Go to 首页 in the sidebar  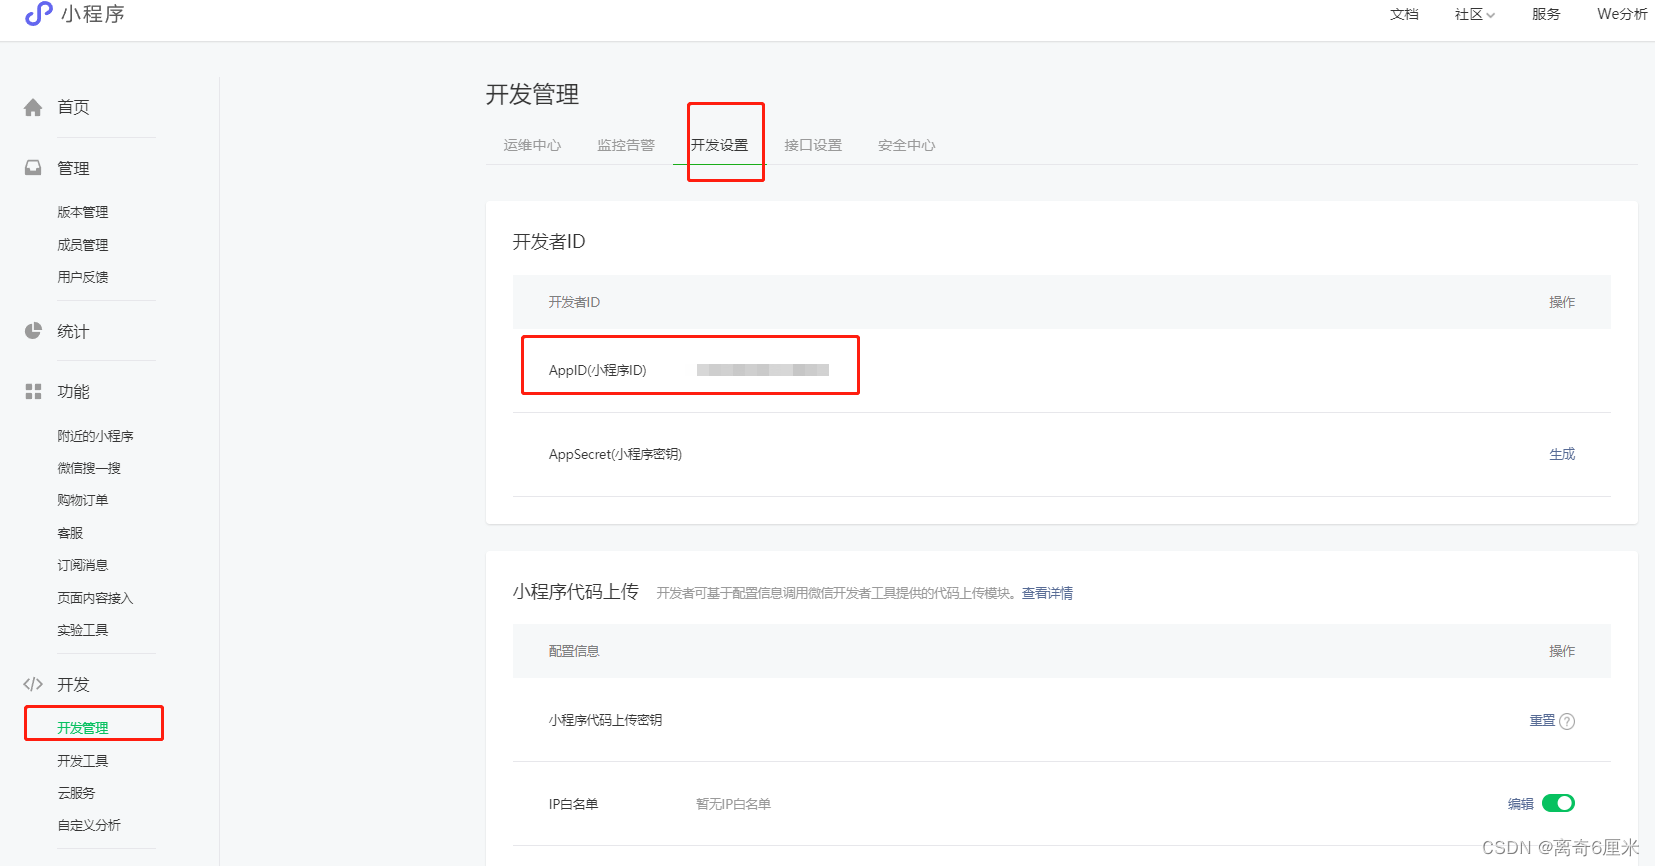tap(73, 107)
